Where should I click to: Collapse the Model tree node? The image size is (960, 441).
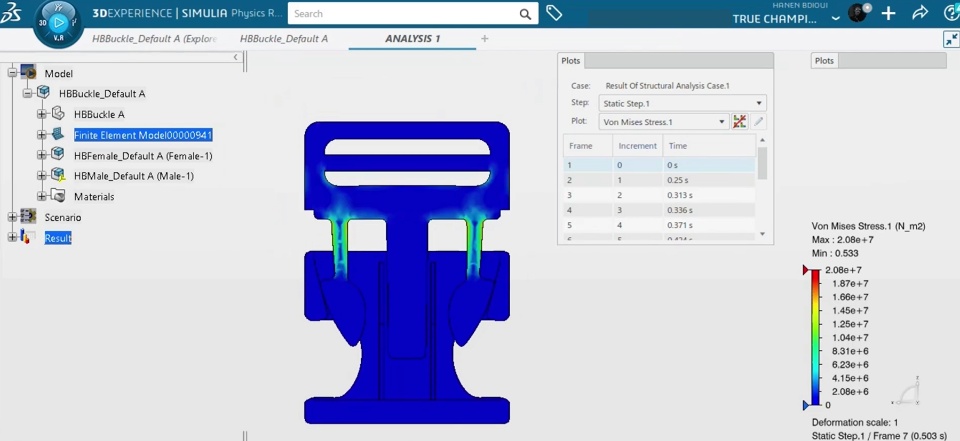[12, 73]
